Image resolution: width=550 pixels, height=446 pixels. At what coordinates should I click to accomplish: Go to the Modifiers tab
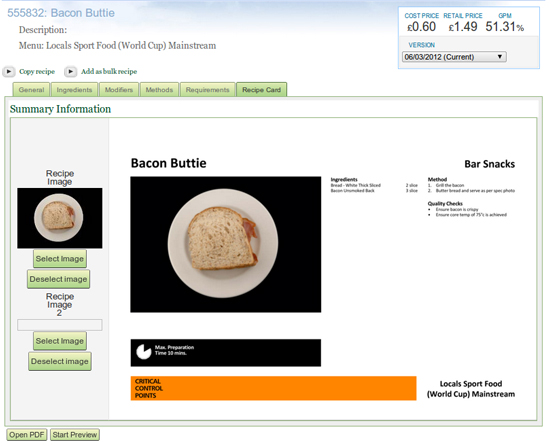(x=119, y=90)
